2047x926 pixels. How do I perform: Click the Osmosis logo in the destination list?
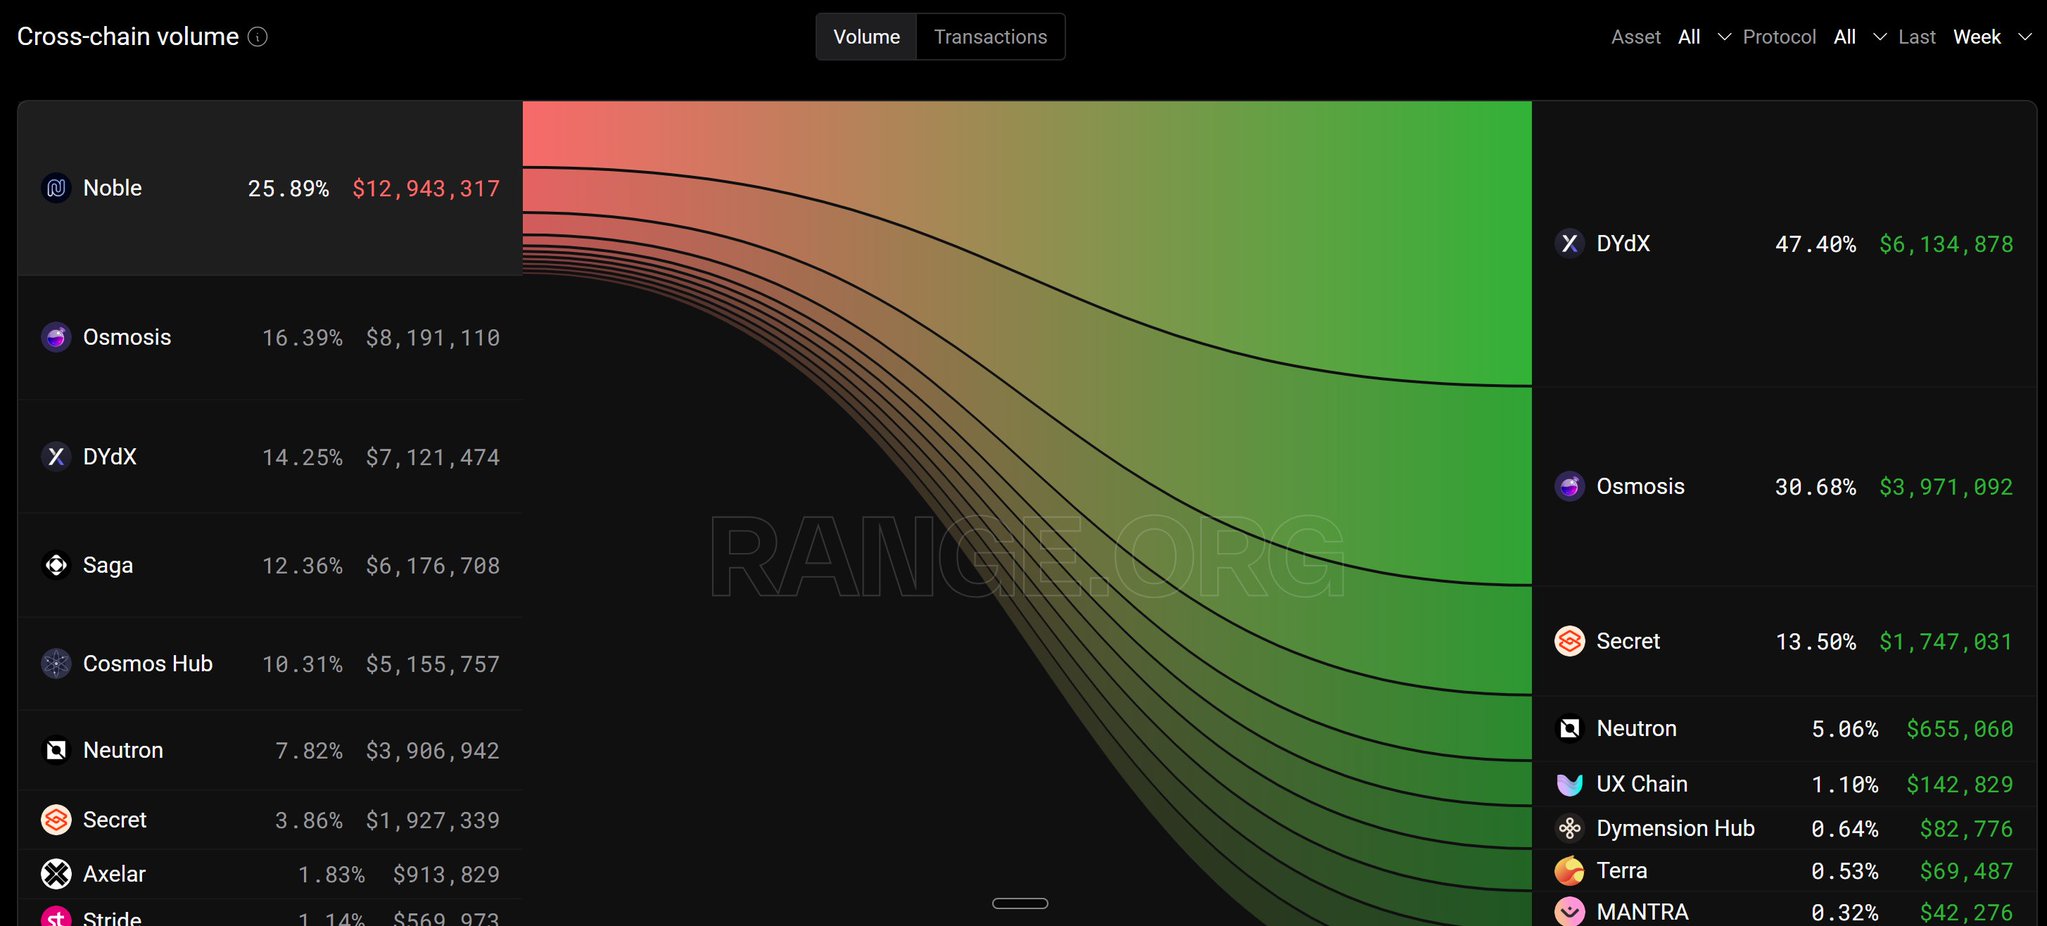1570,486
